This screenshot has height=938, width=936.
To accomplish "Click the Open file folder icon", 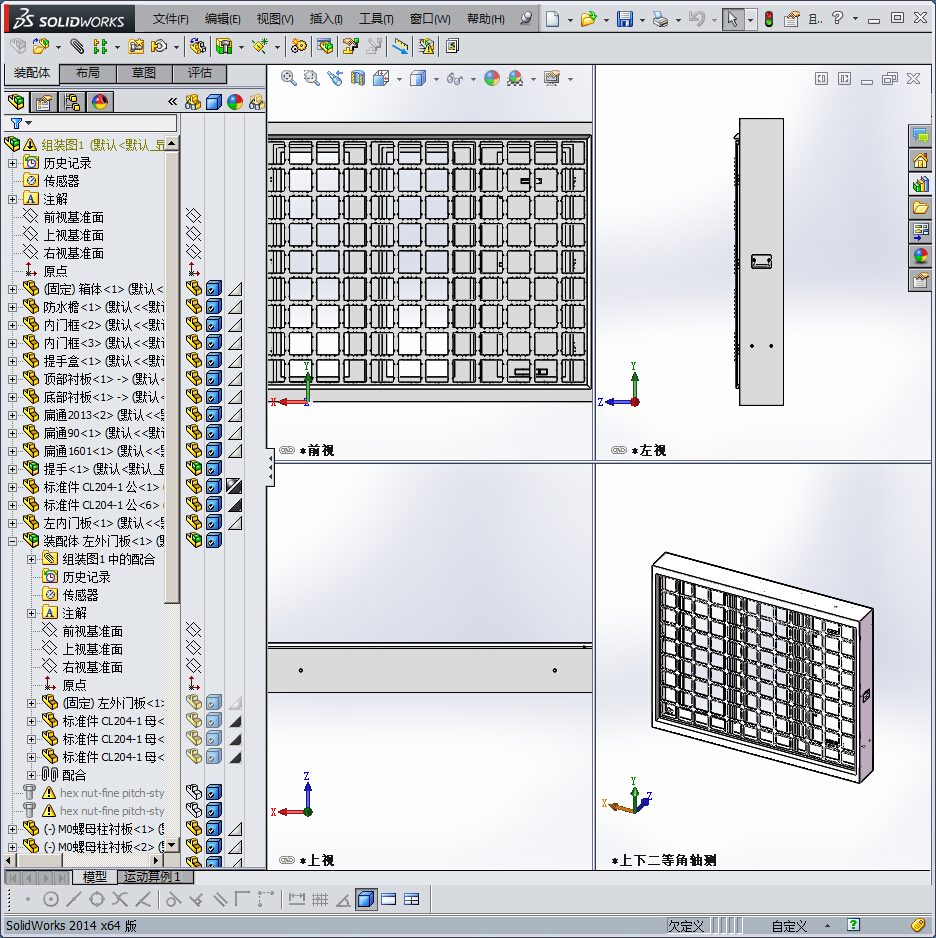I will pos(589,19).
